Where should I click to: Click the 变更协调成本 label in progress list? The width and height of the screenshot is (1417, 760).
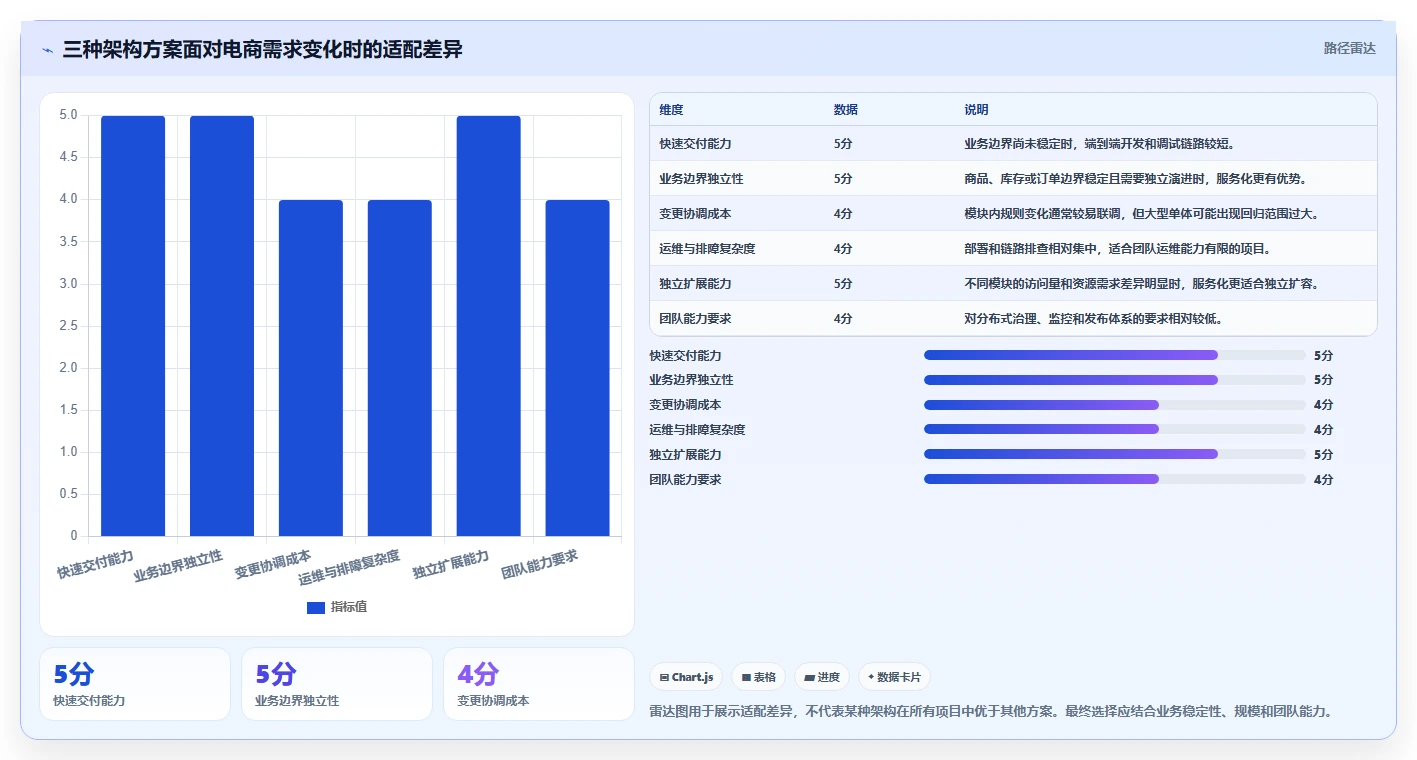pos(685,405)
